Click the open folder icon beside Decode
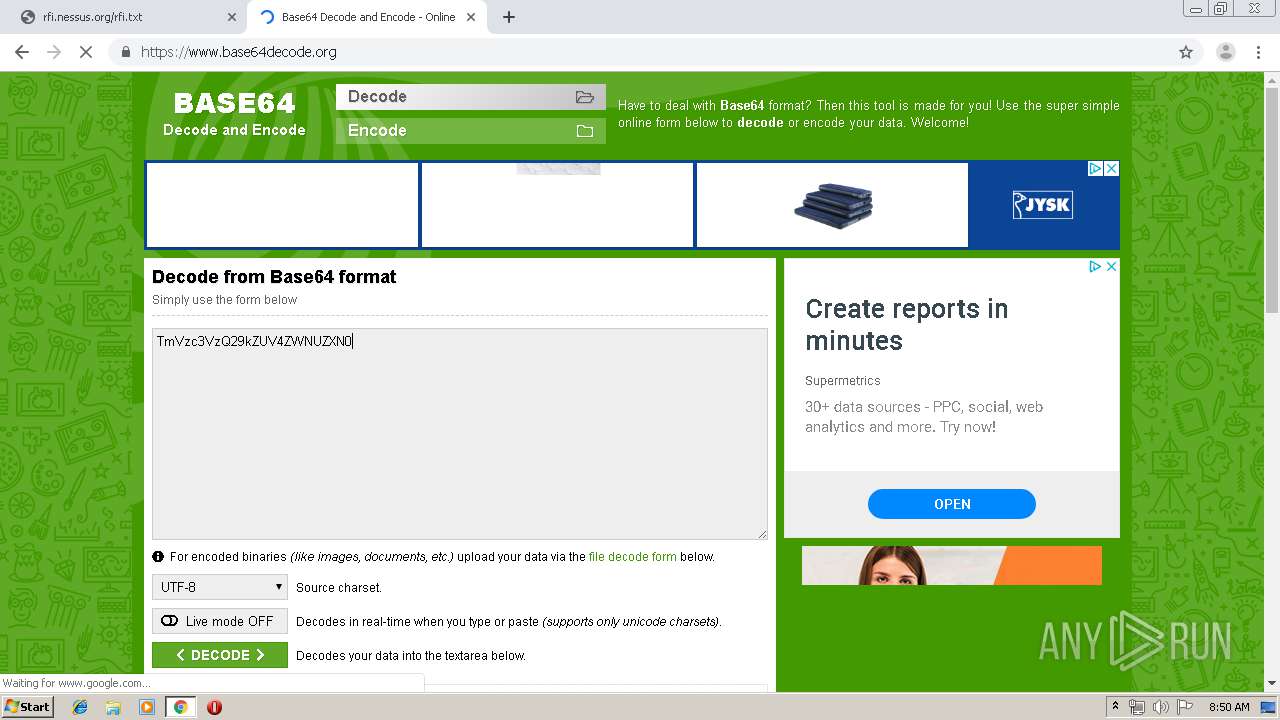The width and height of the screenshot is (1280, 720). point(585,97)
